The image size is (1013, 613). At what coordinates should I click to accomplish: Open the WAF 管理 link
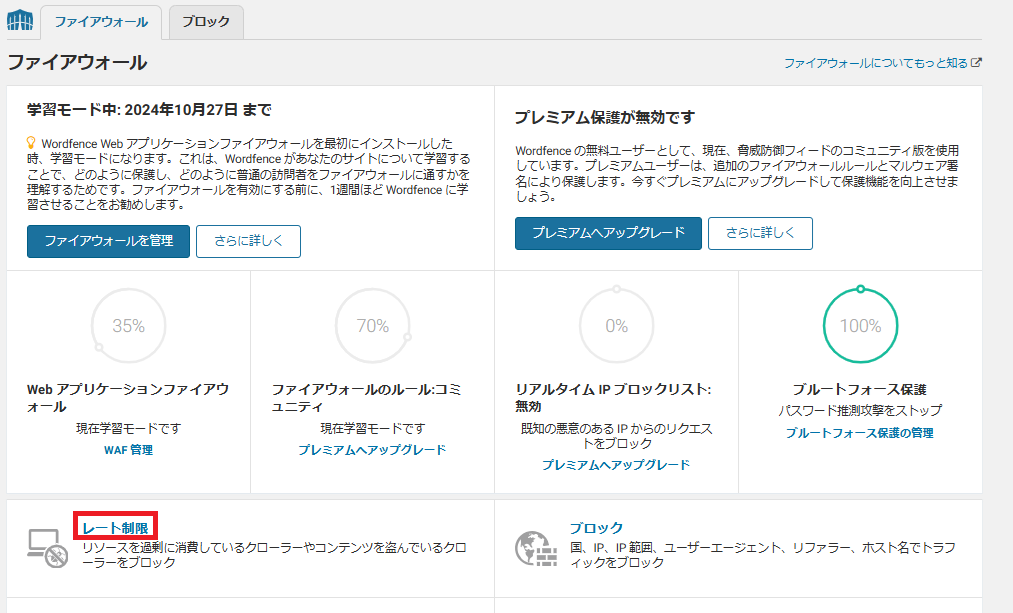click(129, 450)
